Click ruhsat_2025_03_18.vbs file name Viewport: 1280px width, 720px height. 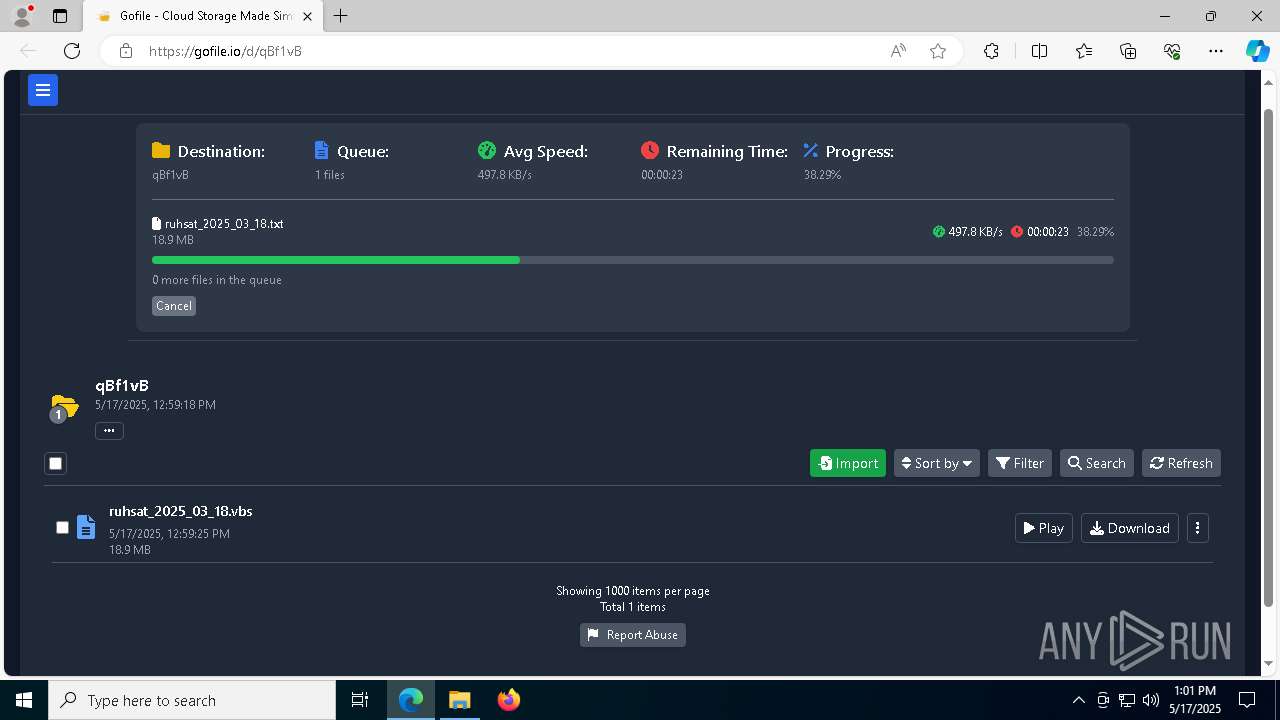click(x=181, y=511)
